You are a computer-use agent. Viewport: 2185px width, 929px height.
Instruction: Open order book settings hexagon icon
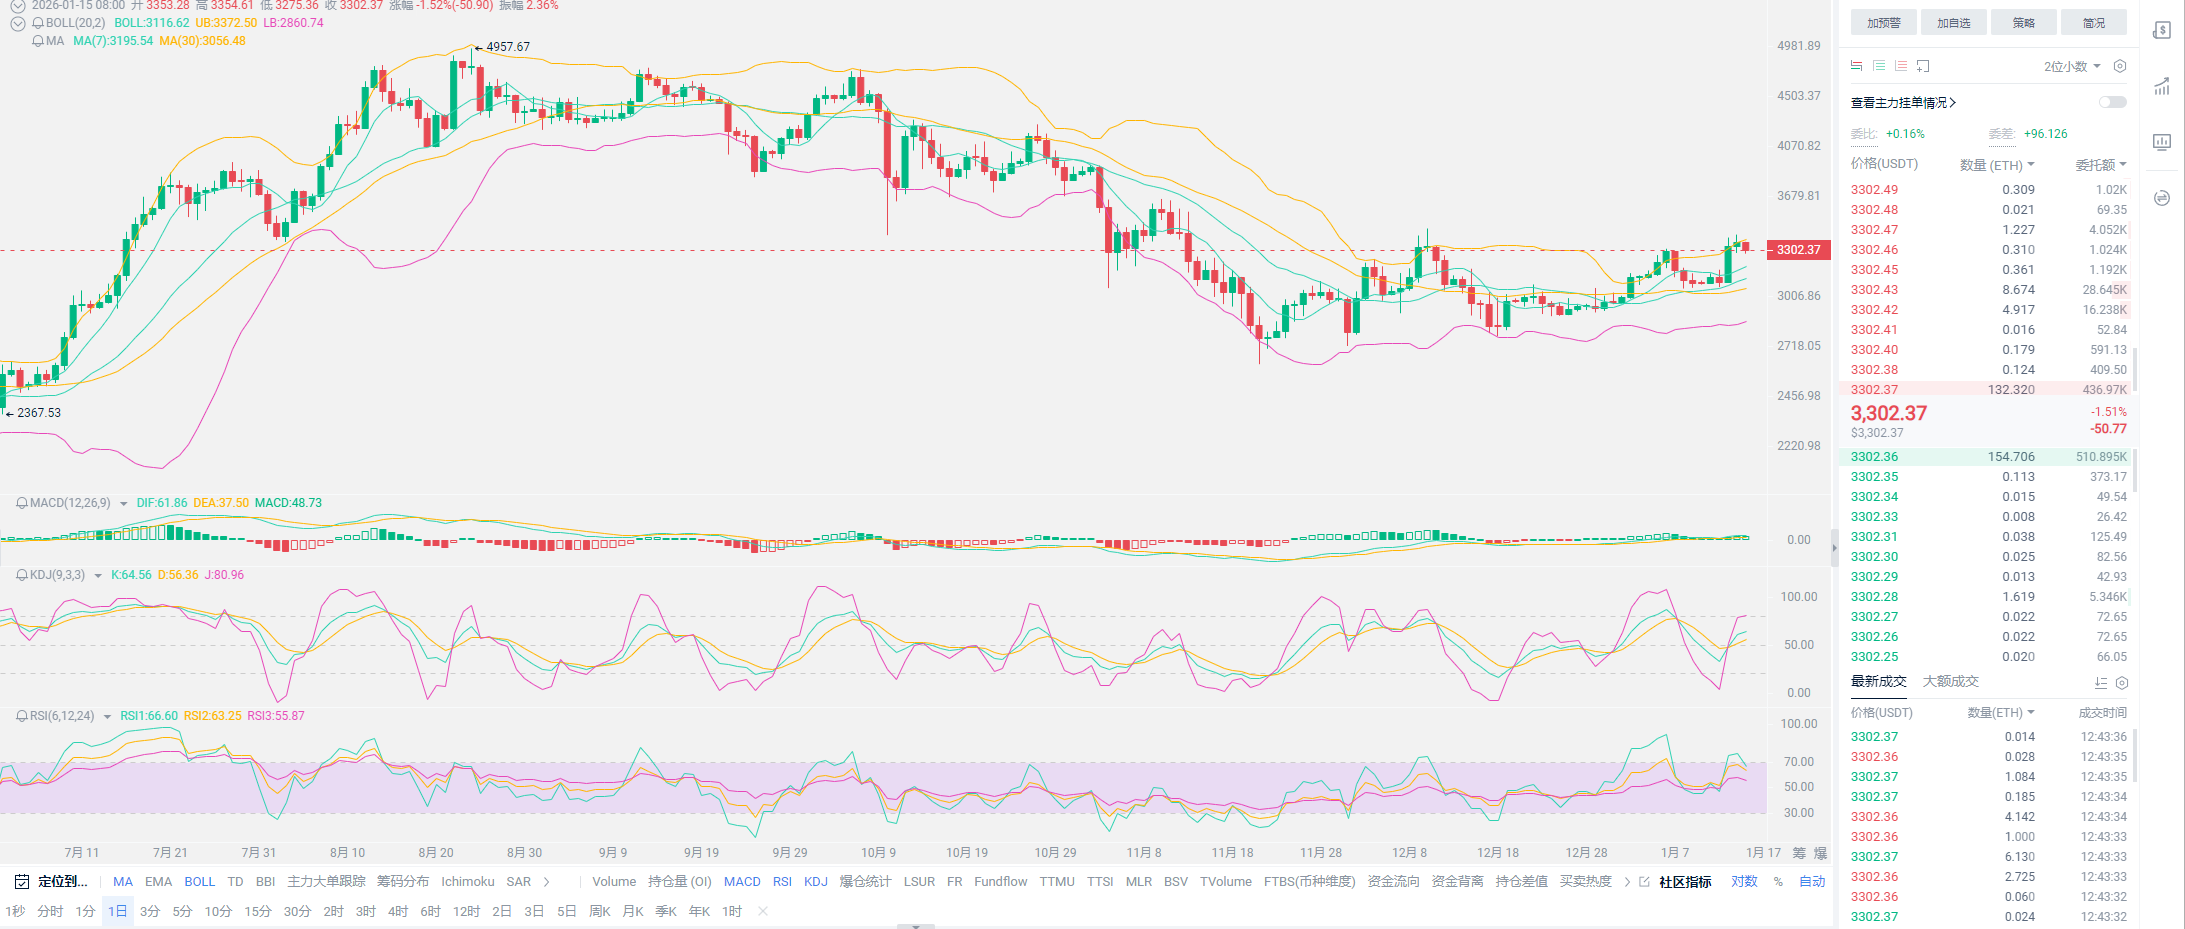point(2120,66)
